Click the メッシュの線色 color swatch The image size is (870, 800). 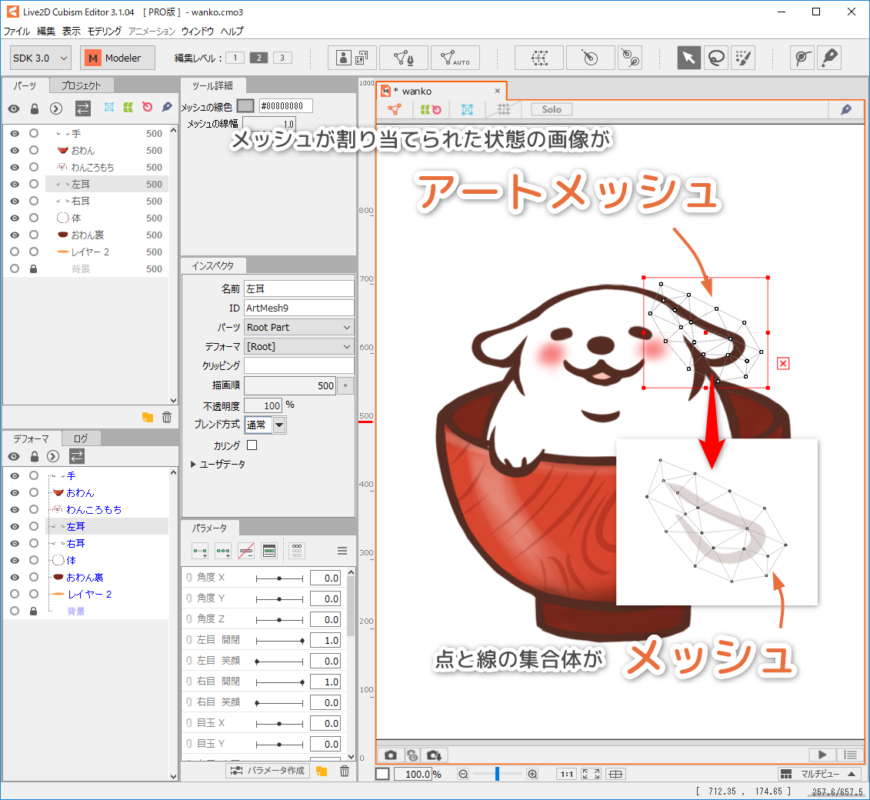click(x=245, y=106)
